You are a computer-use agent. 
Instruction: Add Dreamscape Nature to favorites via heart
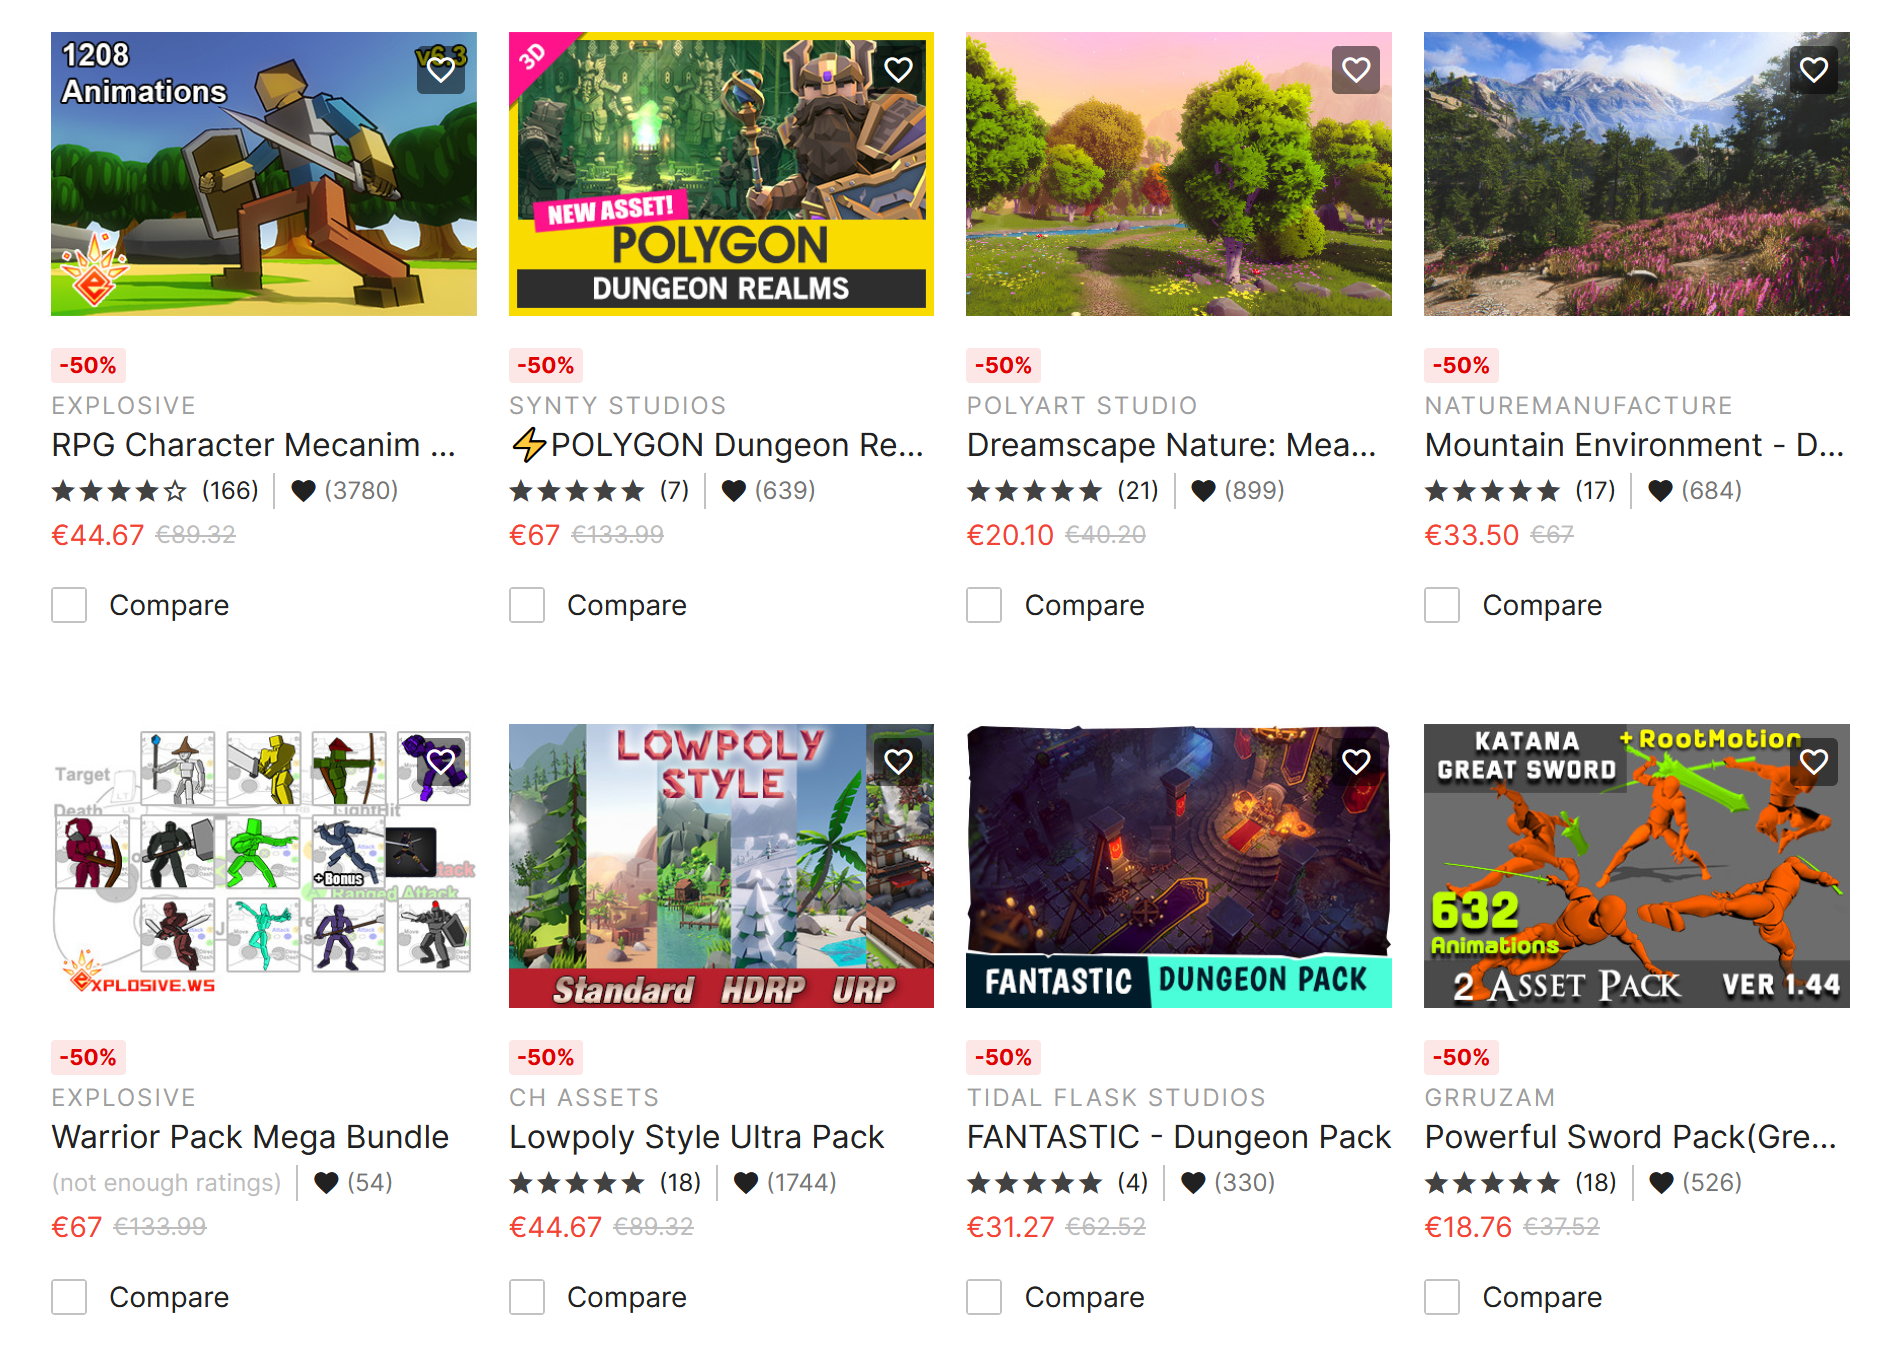[1356, 70]
